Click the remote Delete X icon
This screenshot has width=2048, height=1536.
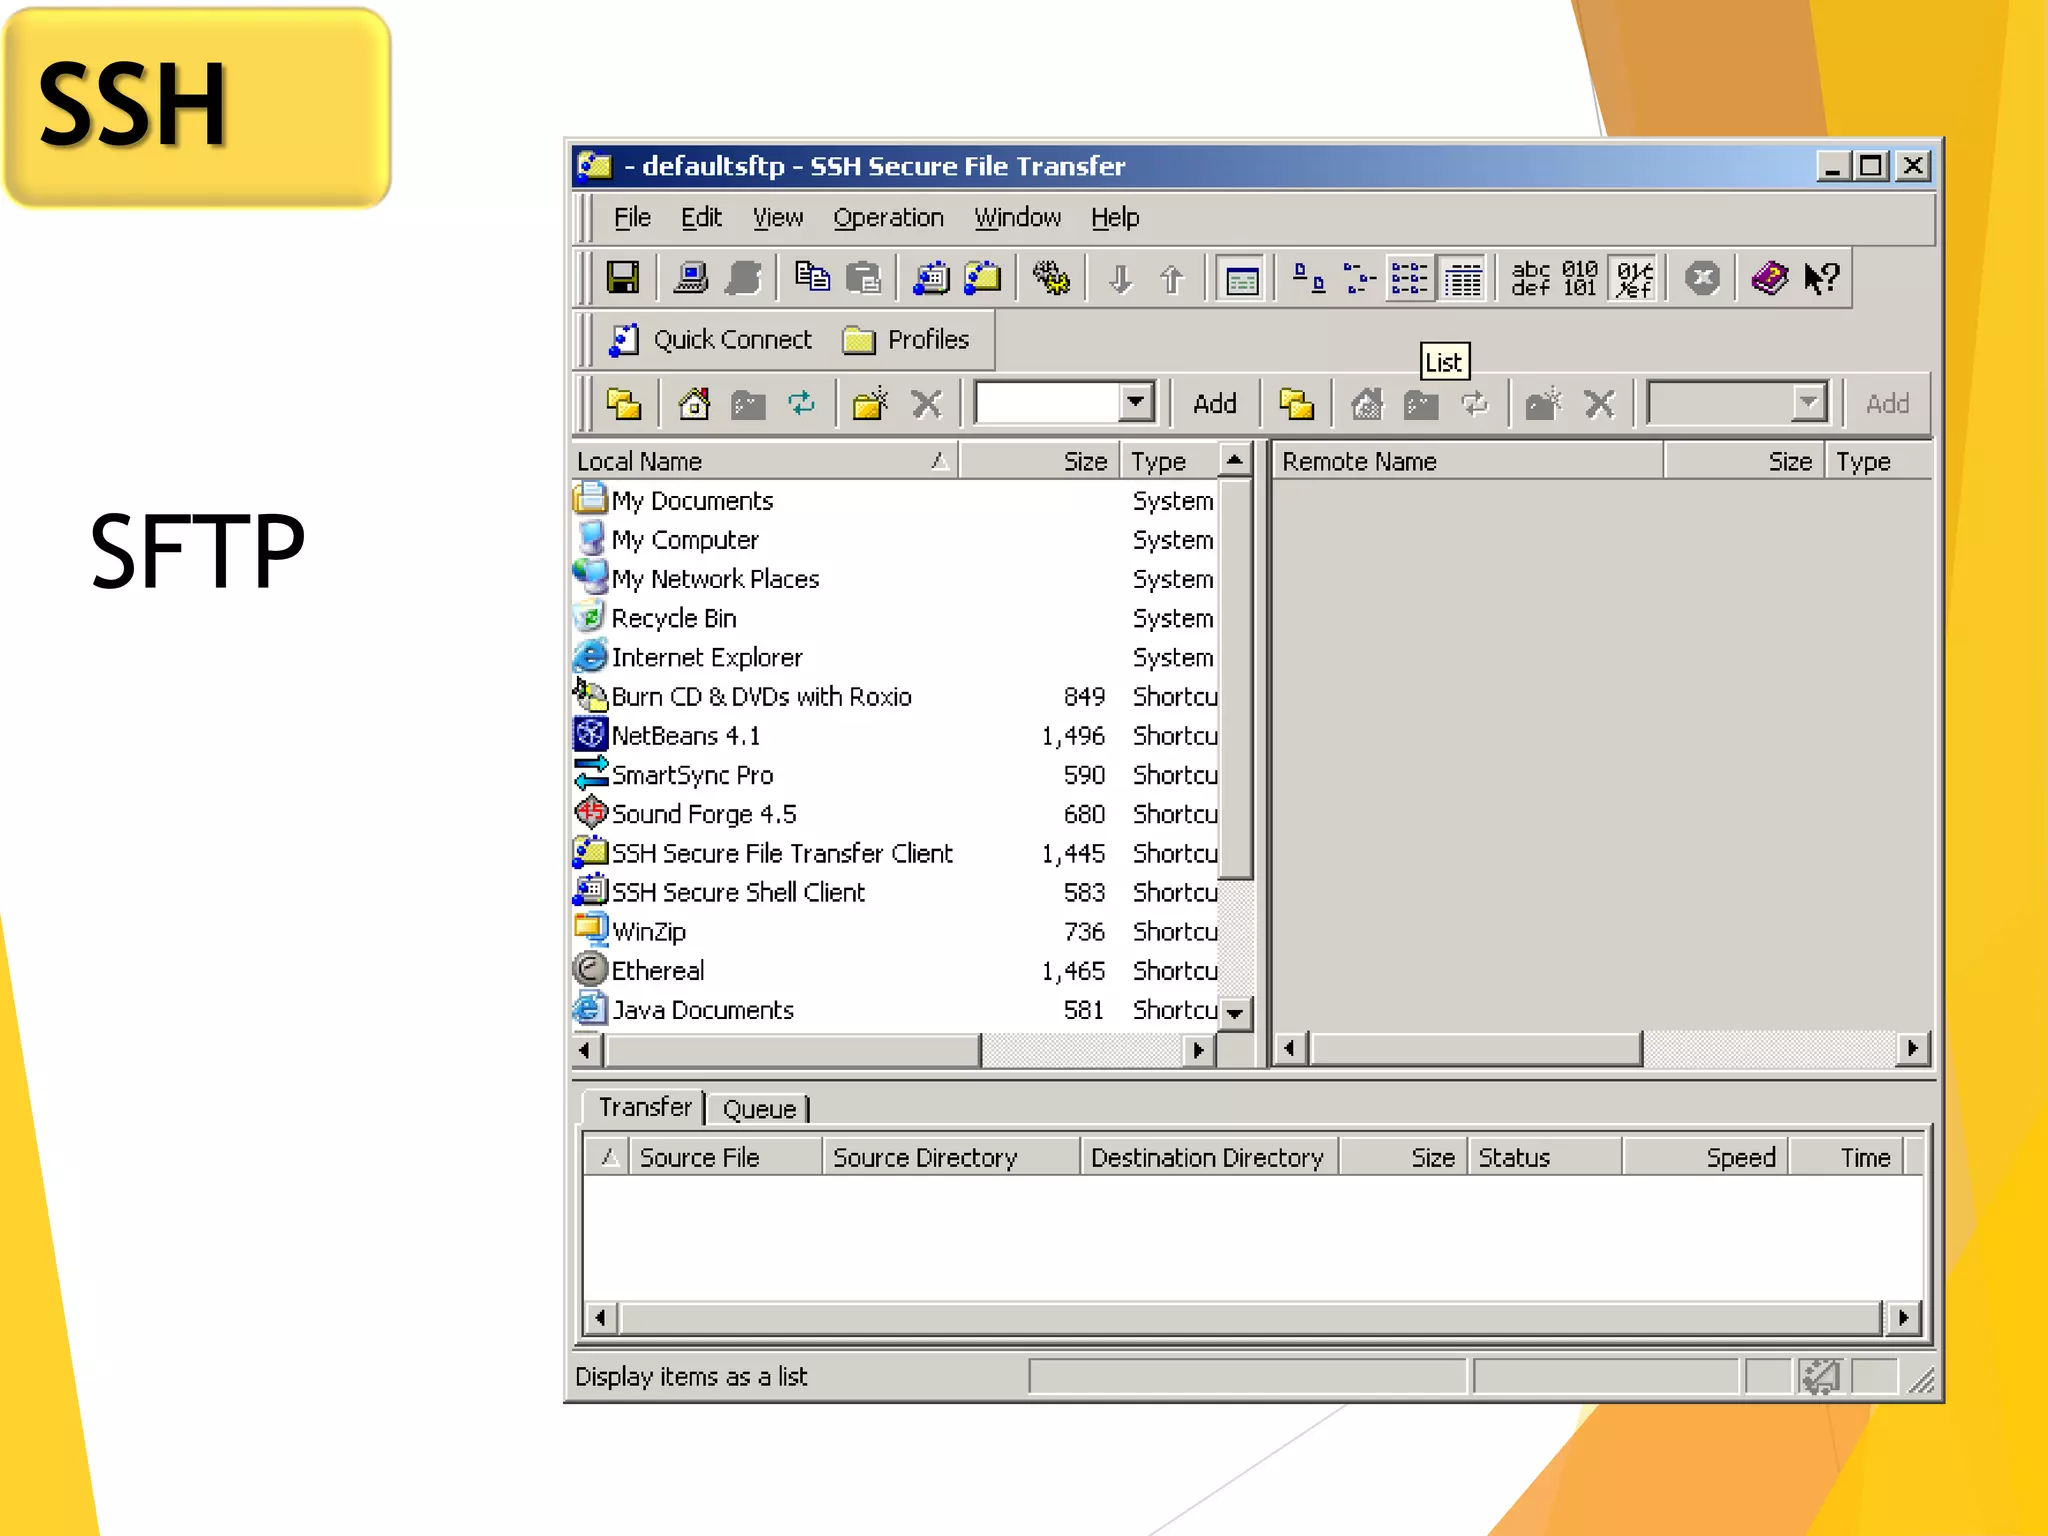click(1600, 404)
